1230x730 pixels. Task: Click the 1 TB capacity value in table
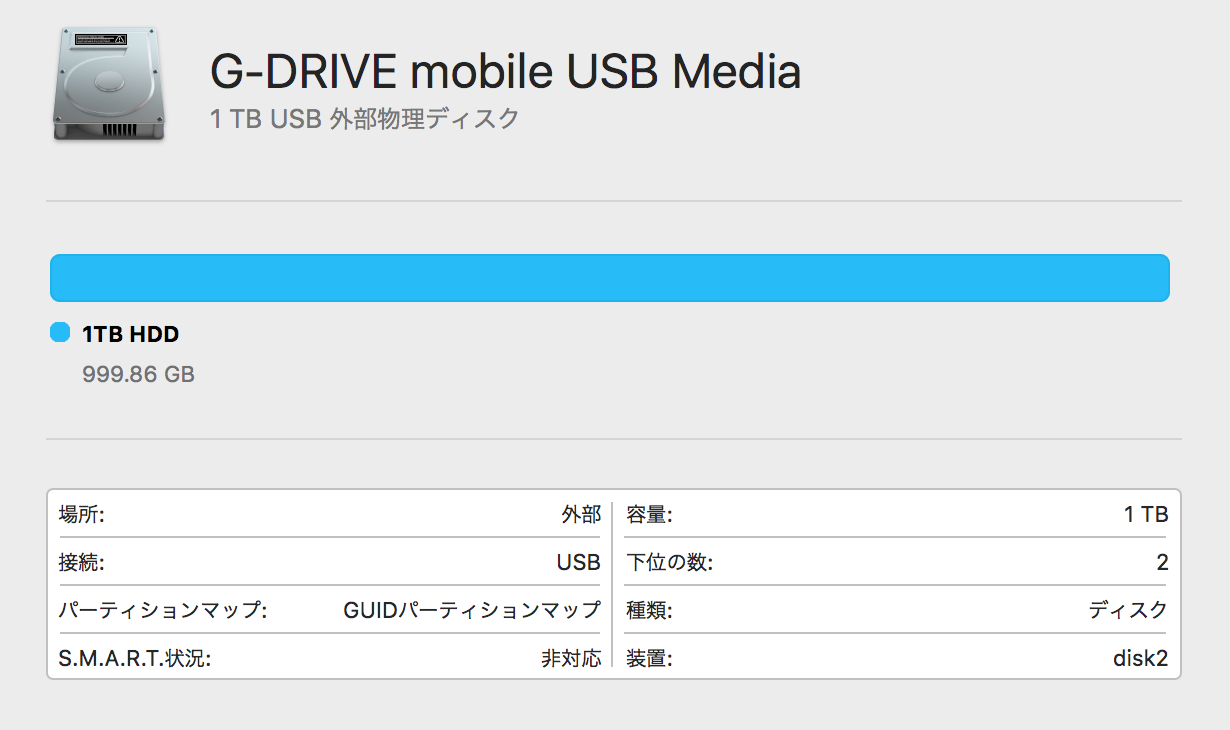click(1146, 515)
